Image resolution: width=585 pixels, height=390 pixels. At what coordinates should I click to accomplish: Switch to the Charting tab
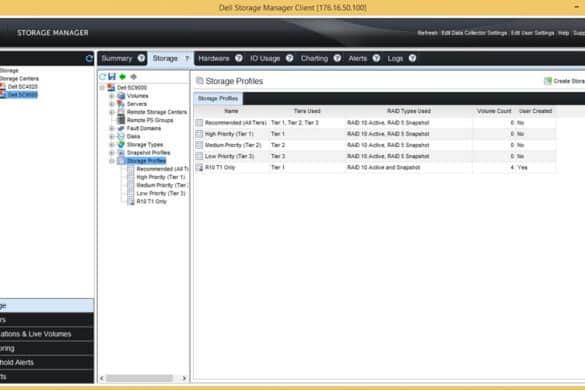point(314,59)
